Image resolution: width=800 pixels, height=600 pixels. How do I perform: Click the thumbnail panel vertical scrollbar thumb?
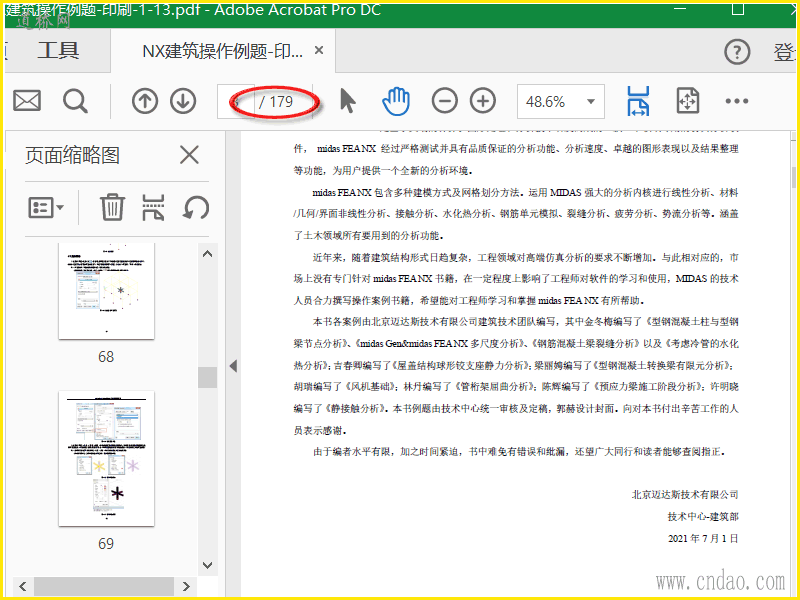(x=208, y=378)
